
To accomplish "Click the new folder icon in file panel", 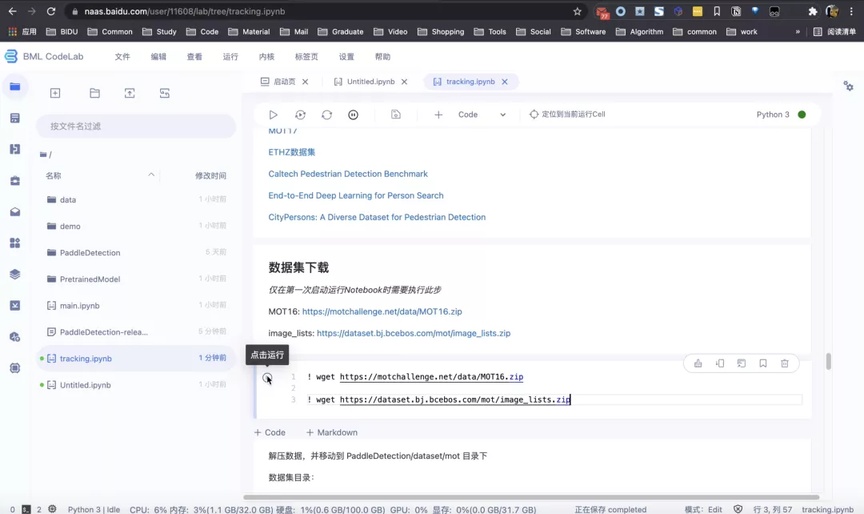I will tap(95, 93).
